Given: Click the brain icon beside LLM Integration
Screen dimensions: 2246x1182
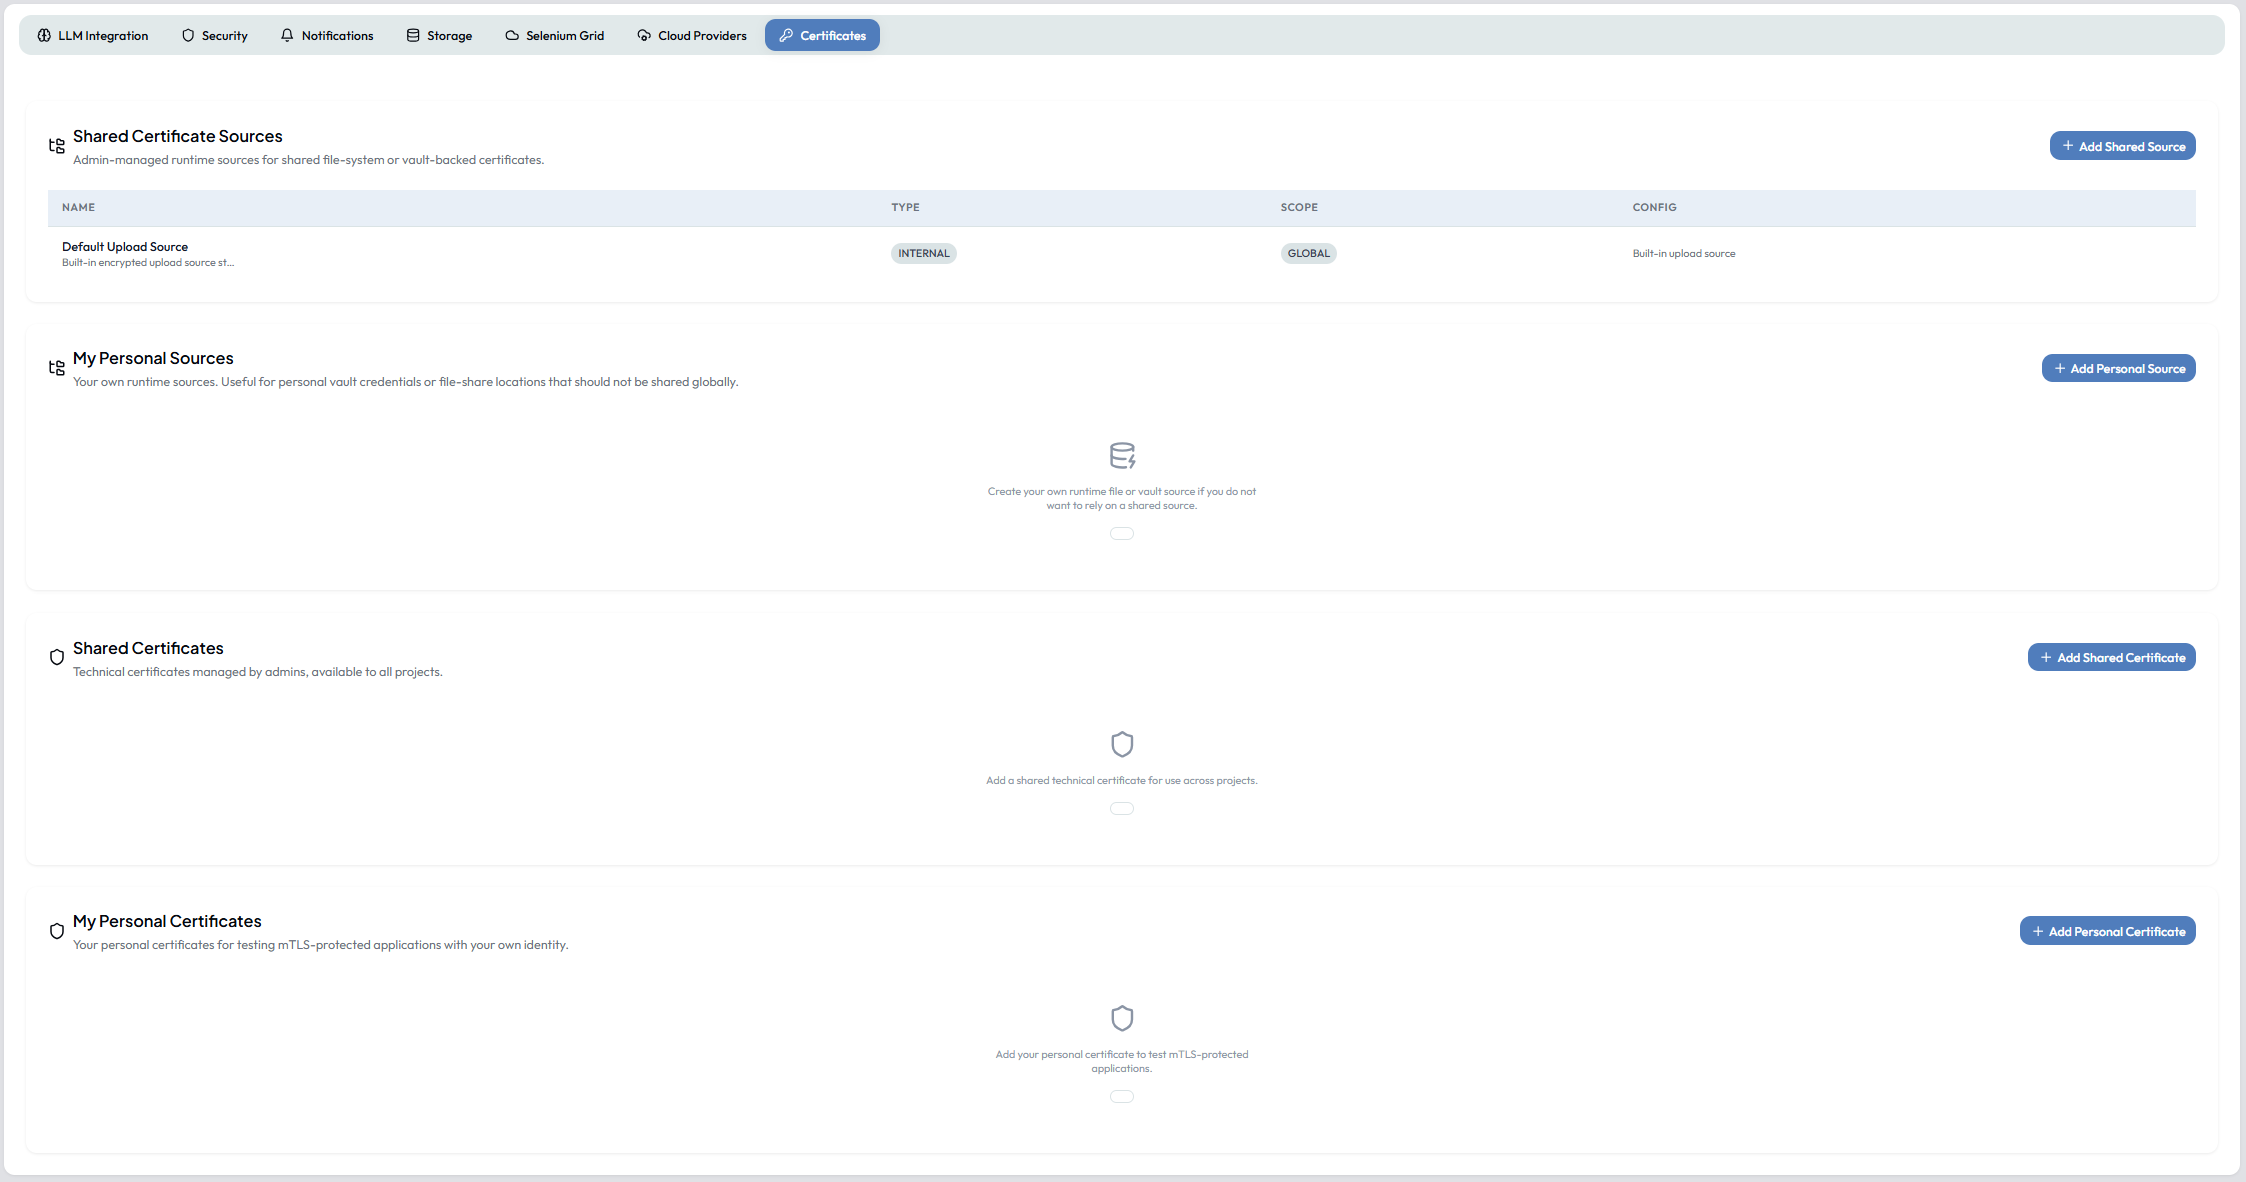Looking at the screenshot, I should [44, 35].
